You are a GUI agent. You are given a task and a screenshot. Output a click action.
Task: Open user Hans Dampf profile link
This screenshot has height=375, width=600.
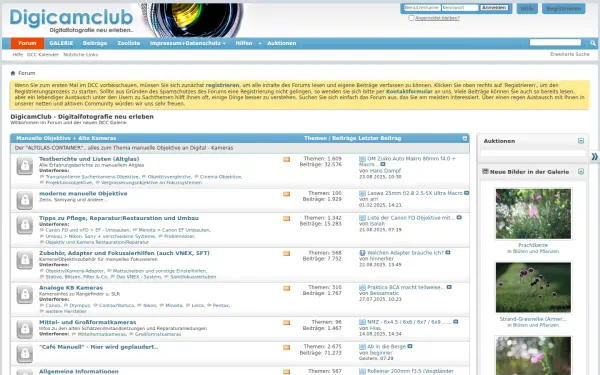pos(385,171)
